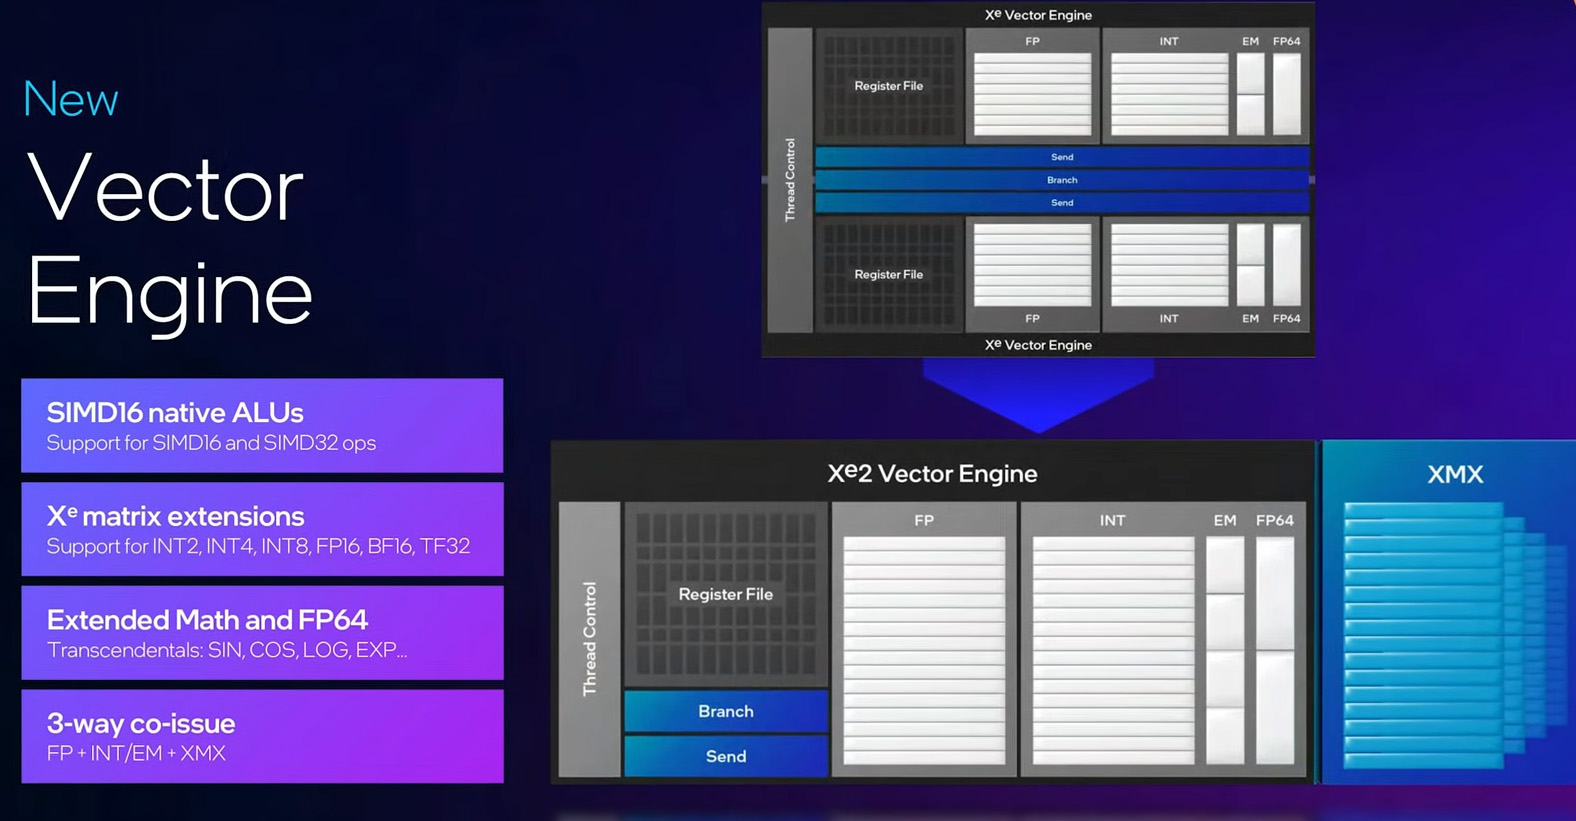Click the upper Register File in Xe Vector Engine diagram

(x=889, y=86)
